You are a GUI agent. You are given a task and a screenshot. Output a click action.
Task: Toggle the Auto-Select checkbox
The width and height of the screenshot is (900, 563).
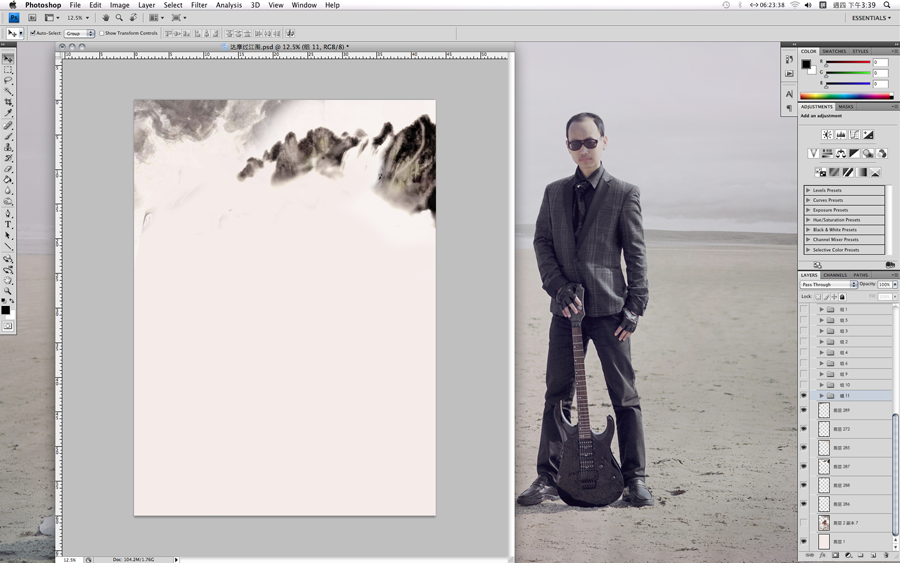(33, 33)
